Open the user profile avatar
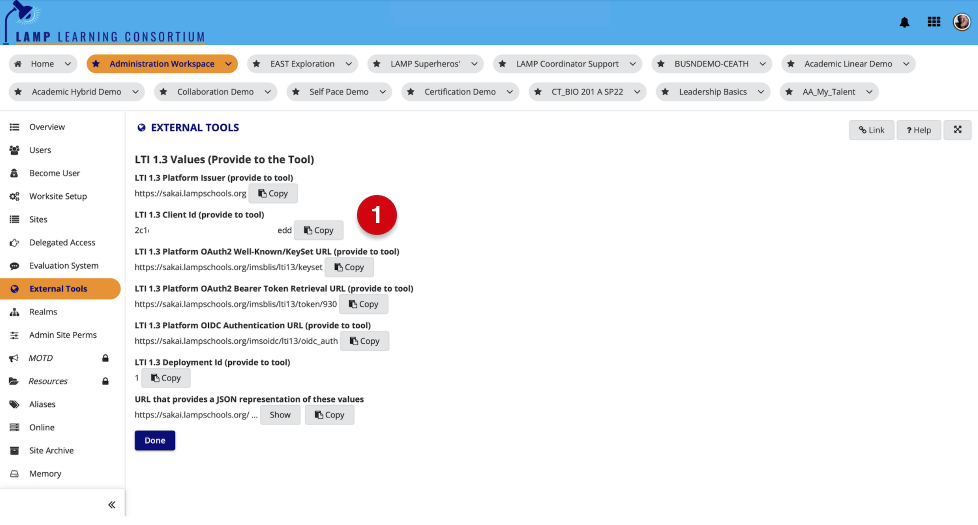Viewport: 978px width, 525px height. (x=961, y=22)
